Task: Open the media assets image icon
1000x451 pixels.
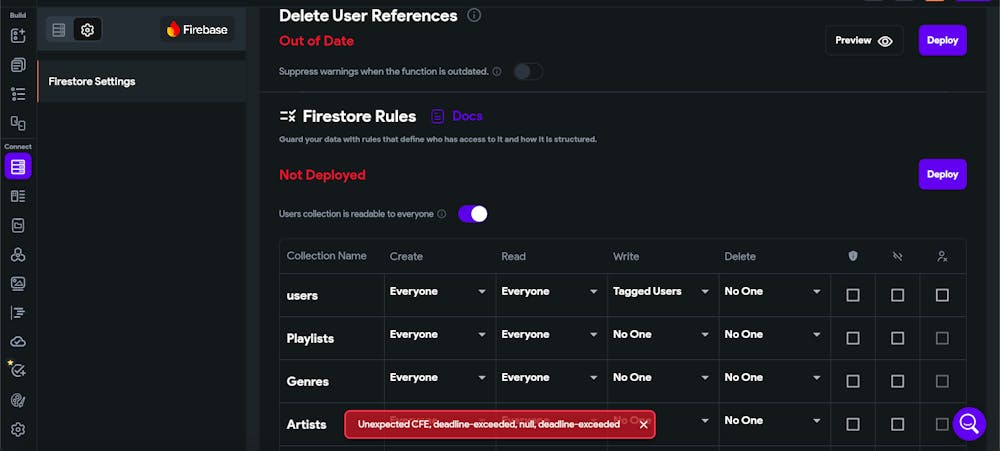Action: (18, 283)
